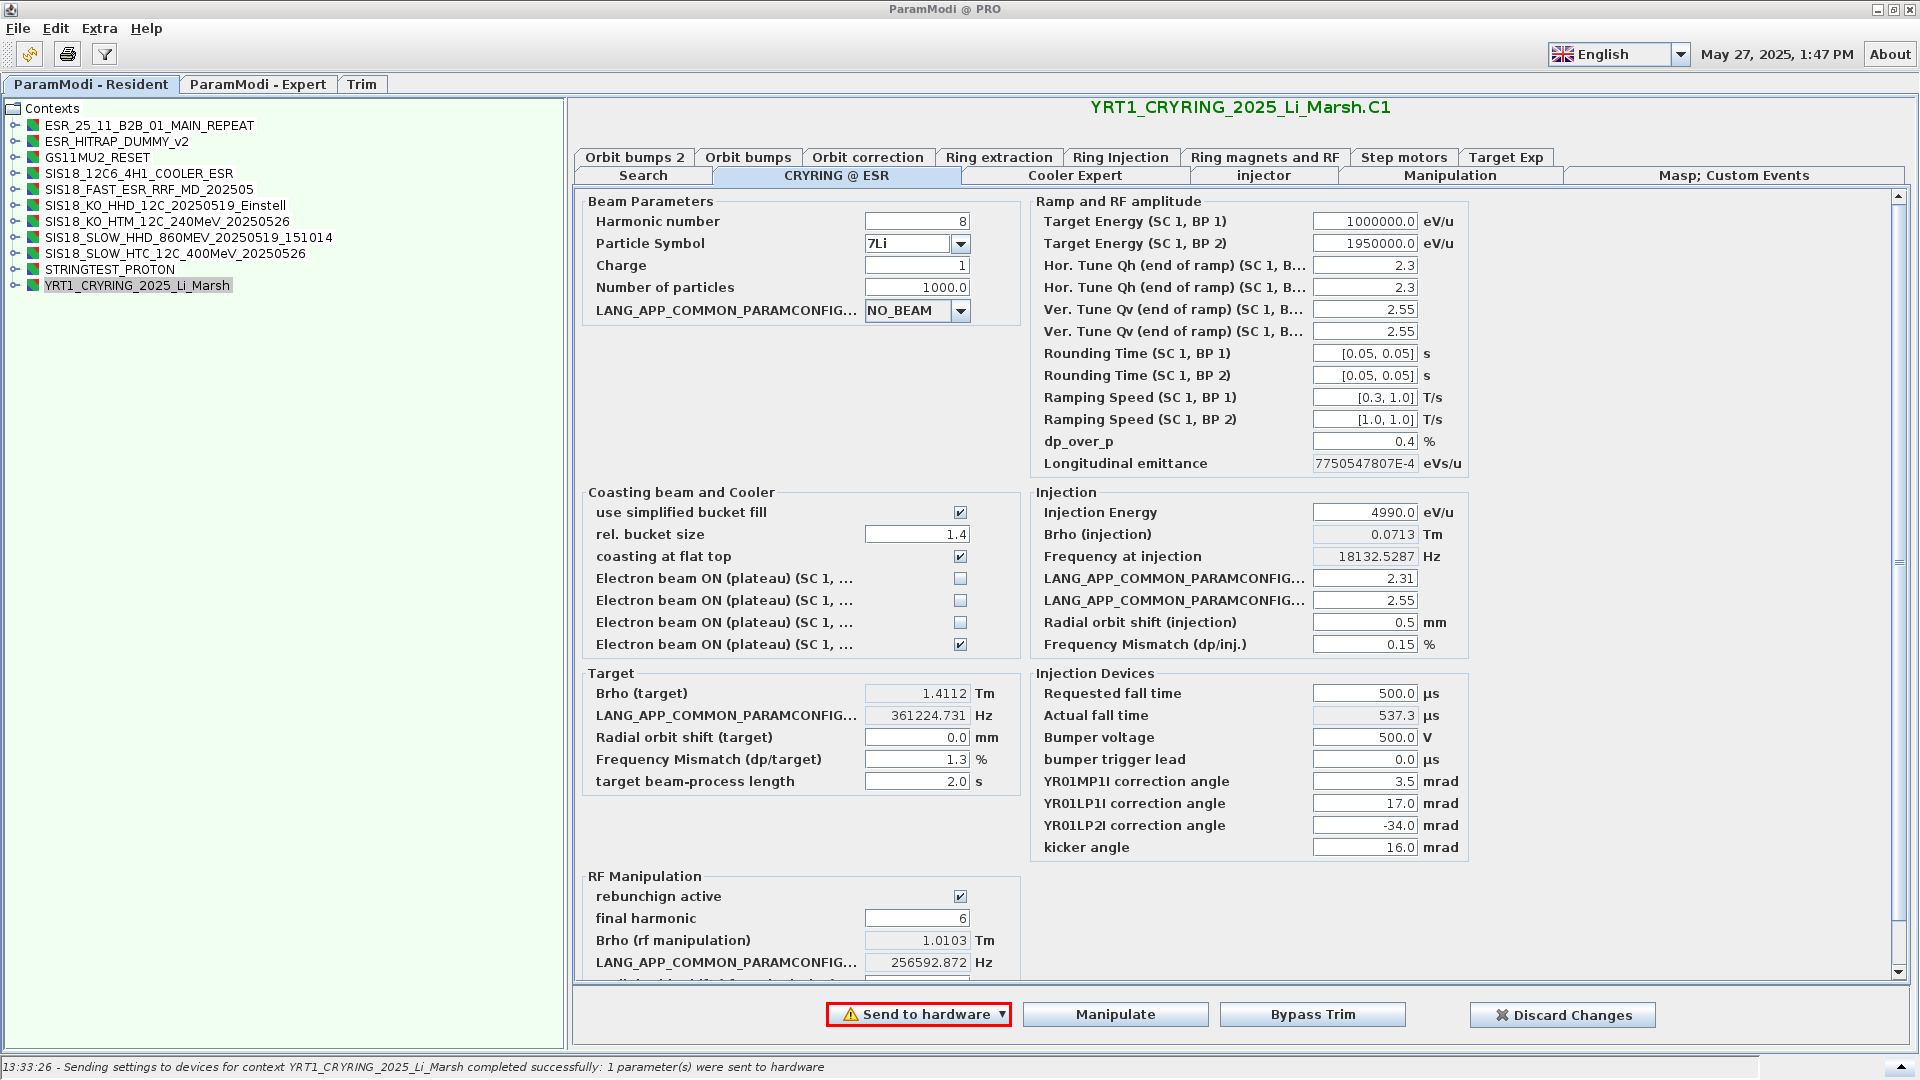Open the NO_BEAM dropdown arrow

pos(961,311)
